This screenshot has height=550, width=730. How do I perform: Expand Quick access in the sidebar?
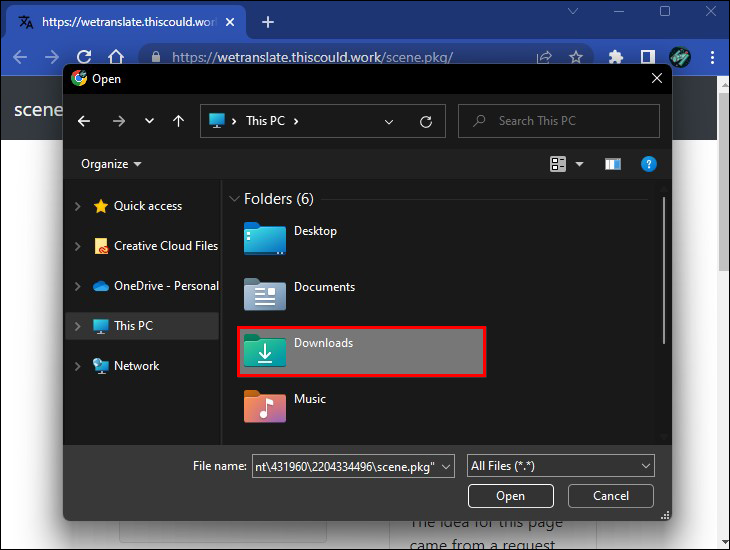78,206
